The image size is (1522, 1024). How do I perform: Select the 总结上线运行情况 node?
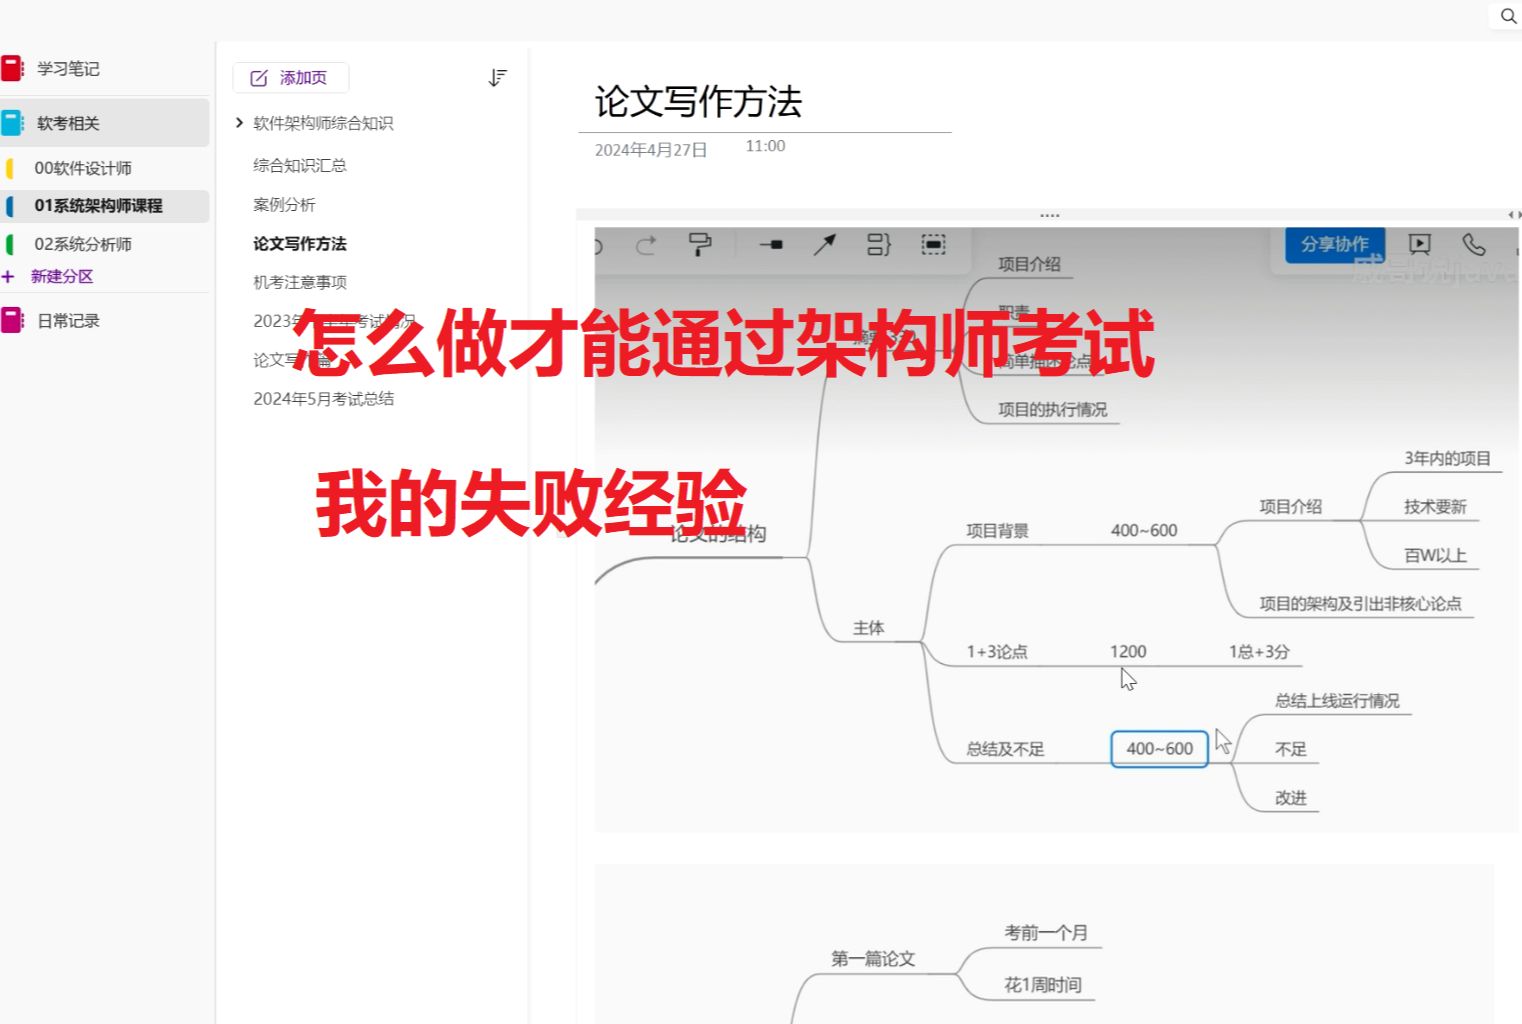coord(1337,701)
